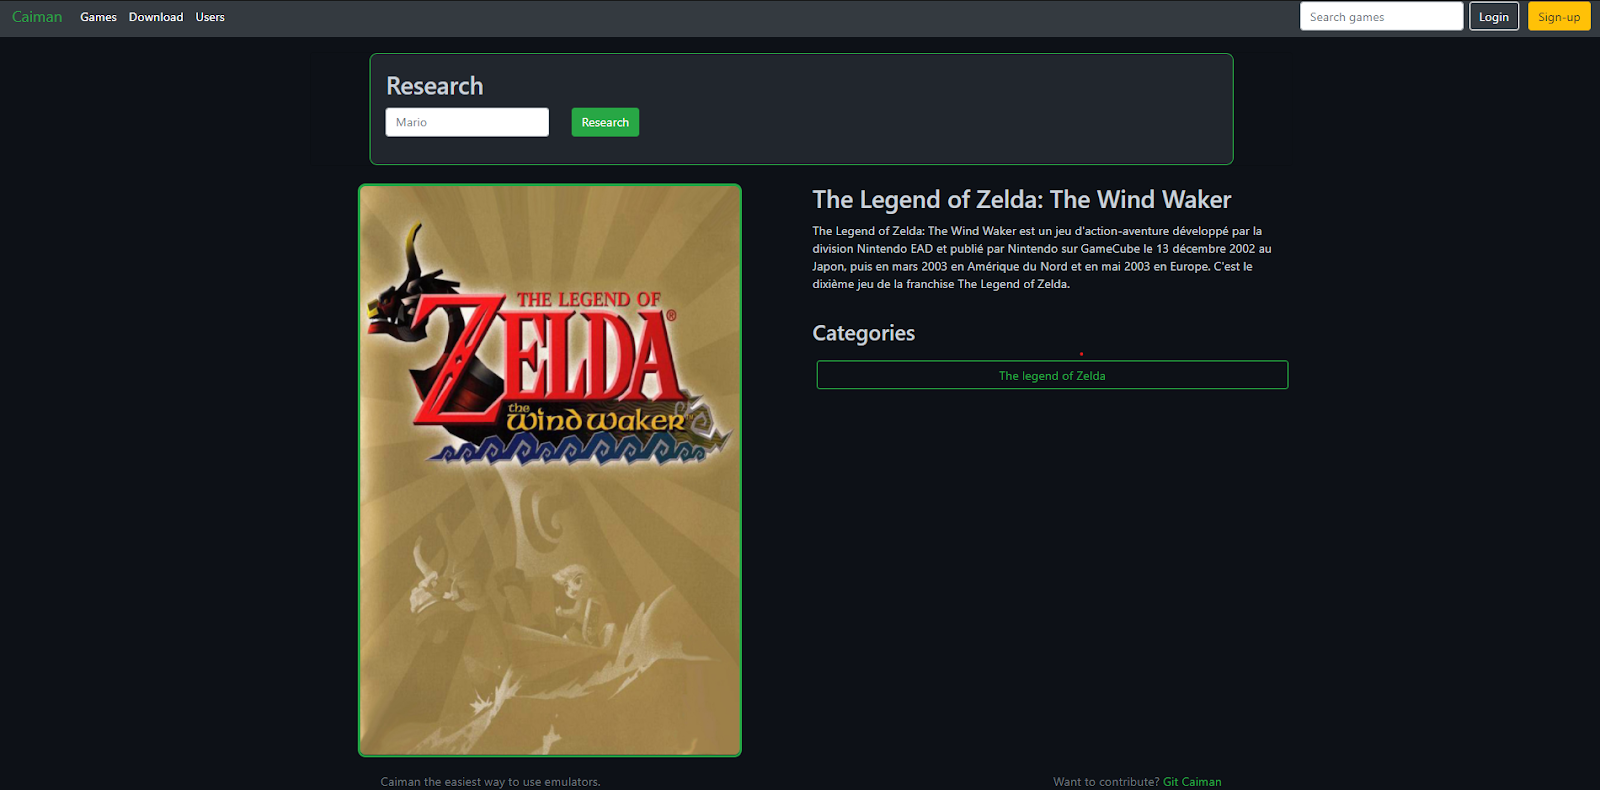Click the Wind Waker description paragraph
This screenshot has width=1600, height=790.
click(x=1042, y=257)
